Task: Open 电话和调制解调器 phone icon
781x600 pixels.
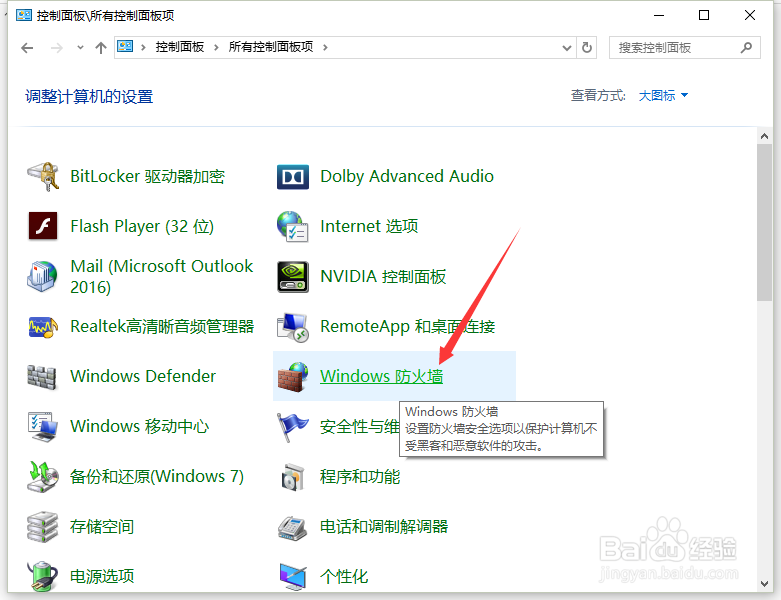Action: coord(292,527)
